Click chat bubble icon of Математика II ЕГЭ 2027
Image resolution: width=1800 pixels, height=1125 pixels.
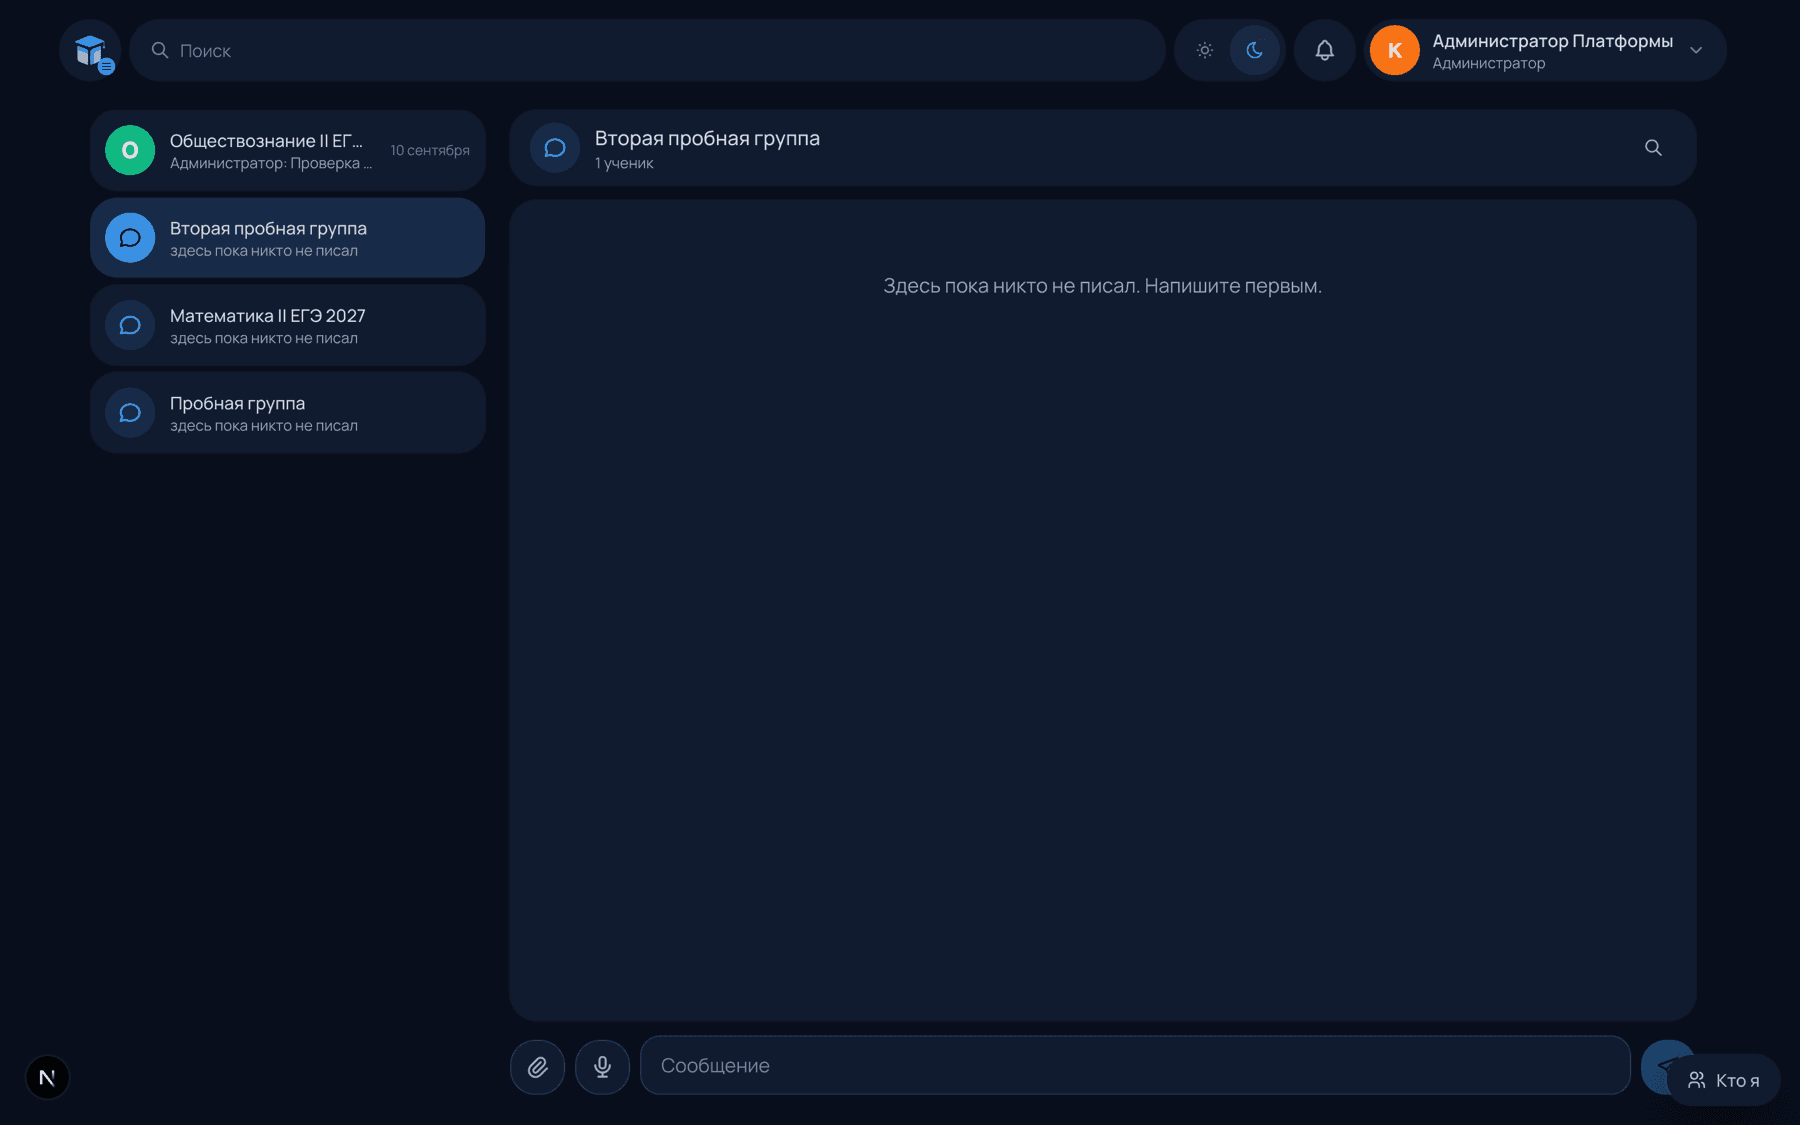click(130, 325)
